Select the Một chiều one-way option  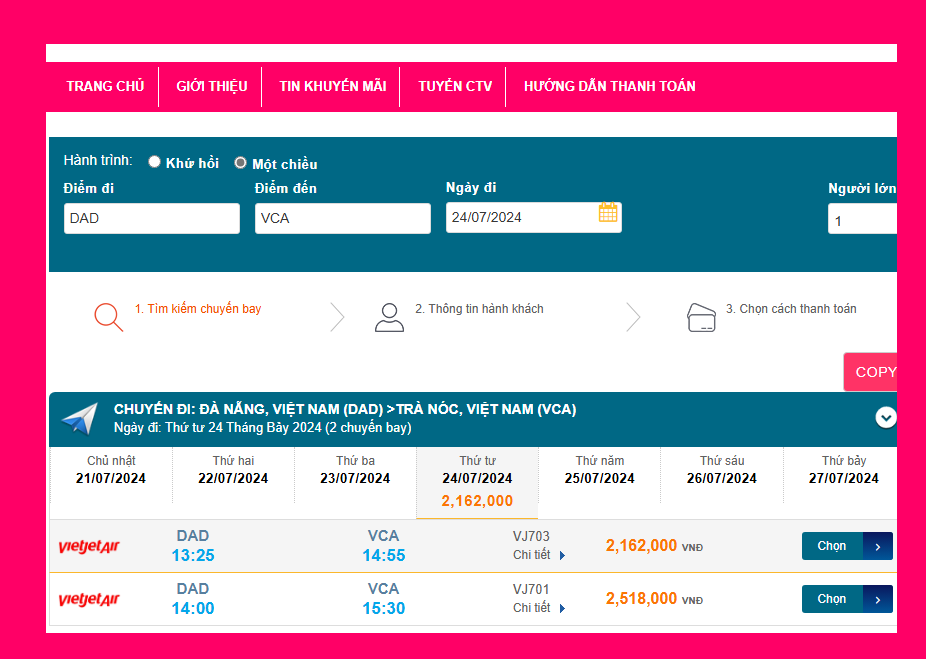(240, 162)
